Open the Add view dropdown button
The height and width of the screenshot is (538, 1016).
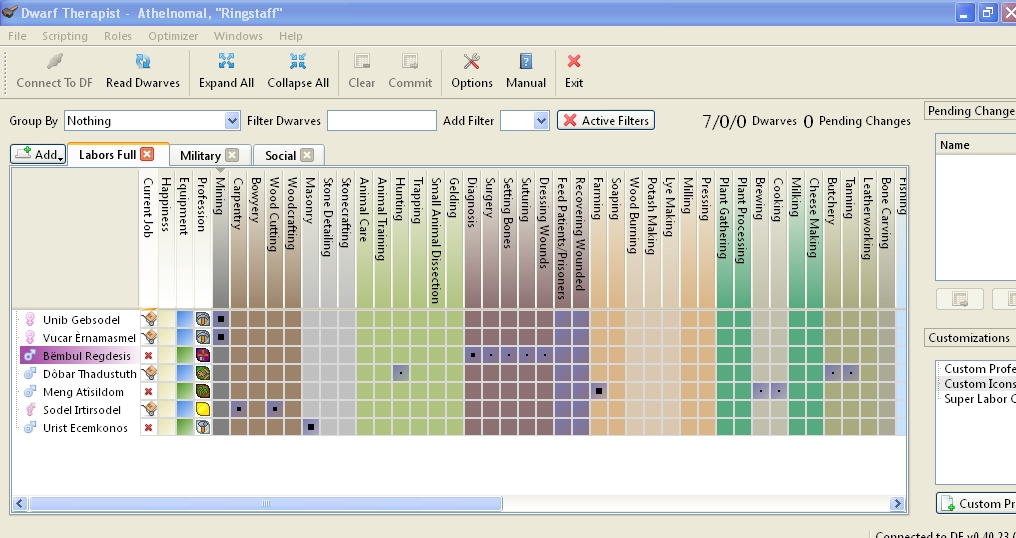(x=38, y=154)
